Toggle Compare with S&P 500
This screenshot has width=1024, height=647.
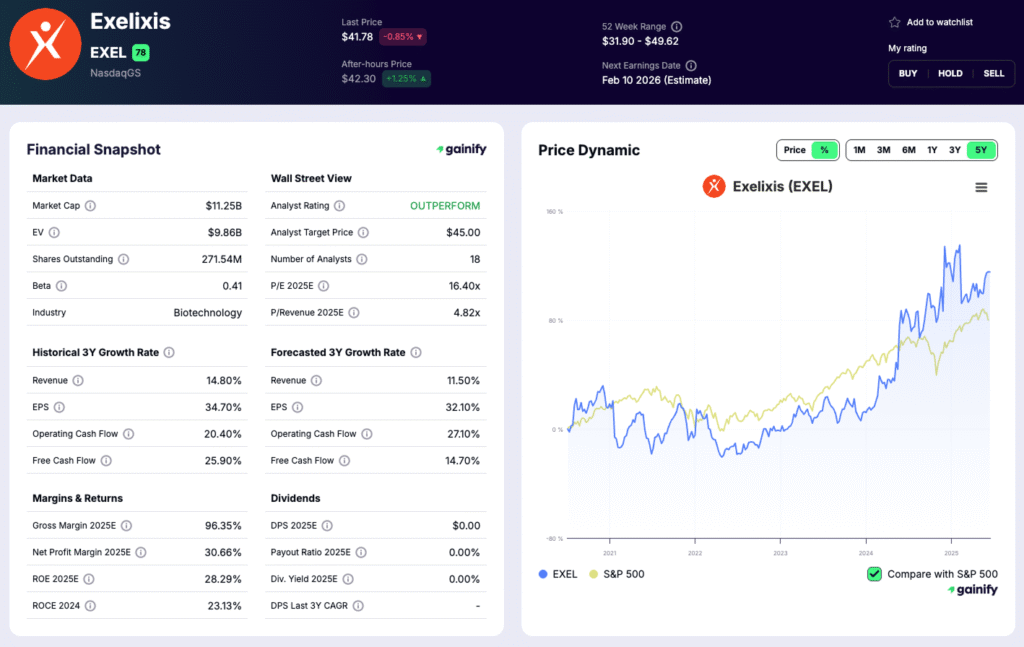pyautogui.click(x=872, y=574)
